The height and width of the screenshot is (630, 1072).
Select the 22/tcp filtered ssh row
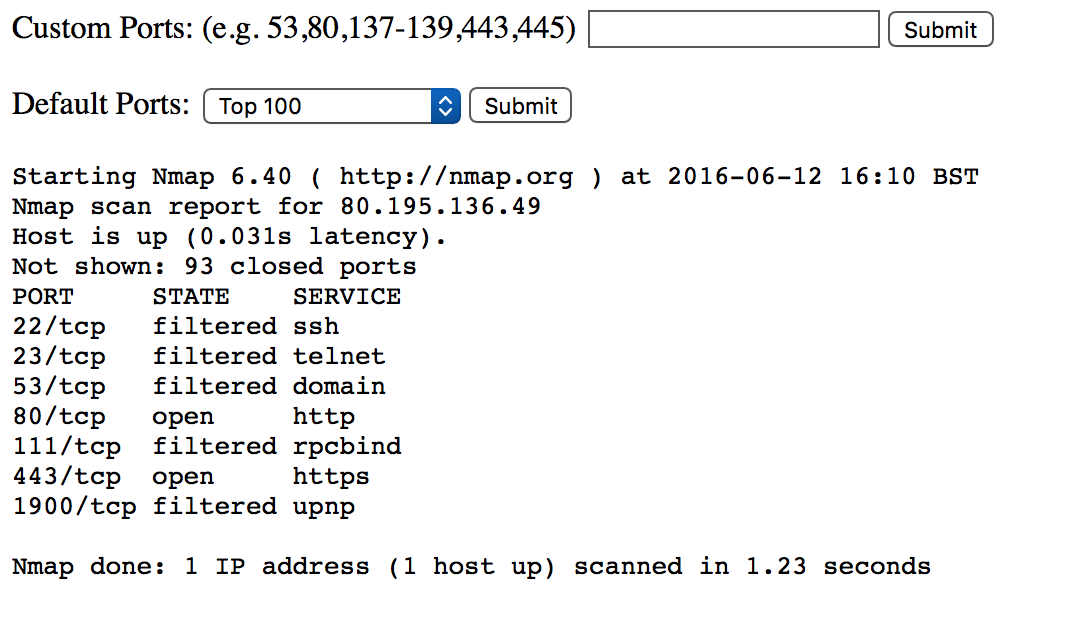pyautogui.click(x=176, y=326)
